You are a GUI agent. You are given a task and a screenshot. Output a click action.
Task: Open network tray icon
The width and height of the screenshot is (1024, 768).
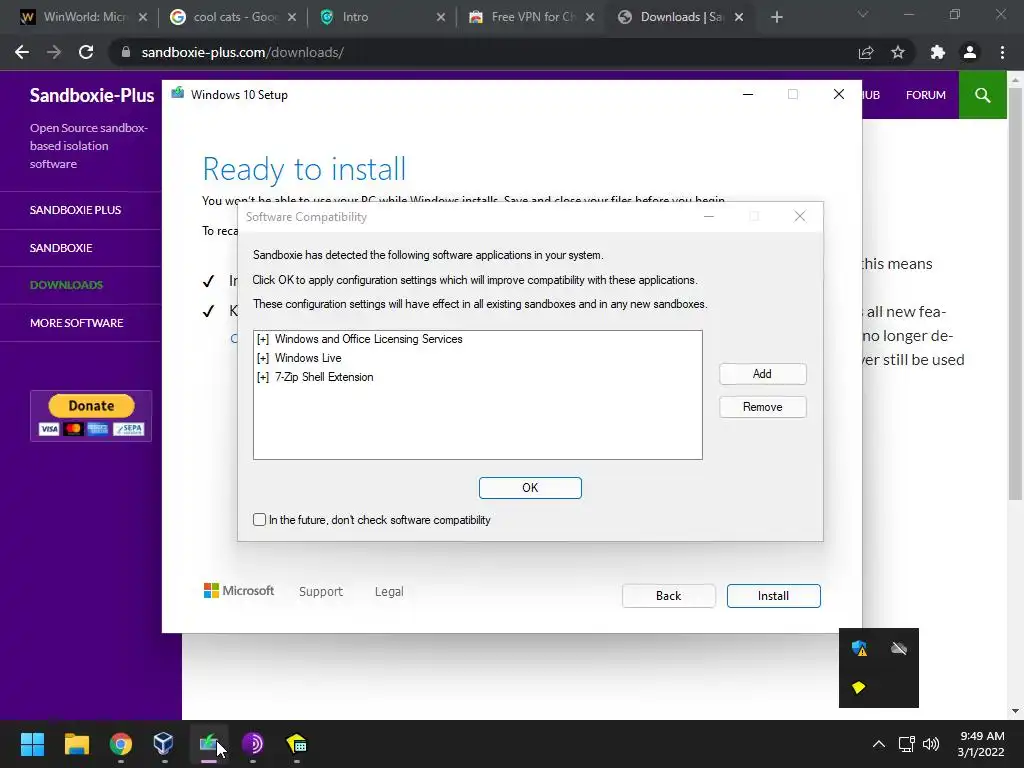pos(906,744)
